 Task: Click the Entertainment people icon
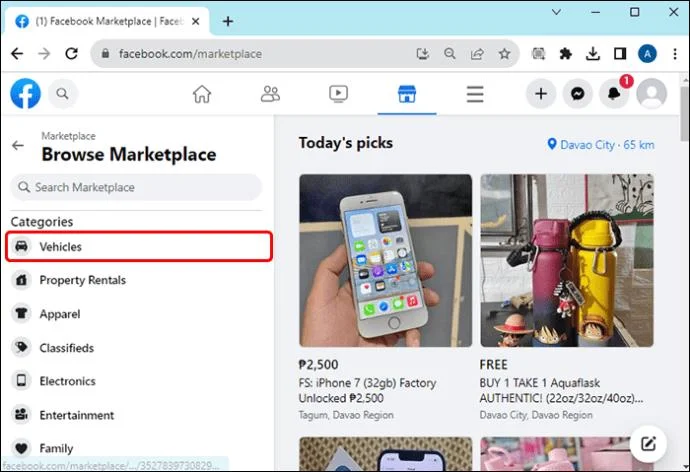click(21, 414)
